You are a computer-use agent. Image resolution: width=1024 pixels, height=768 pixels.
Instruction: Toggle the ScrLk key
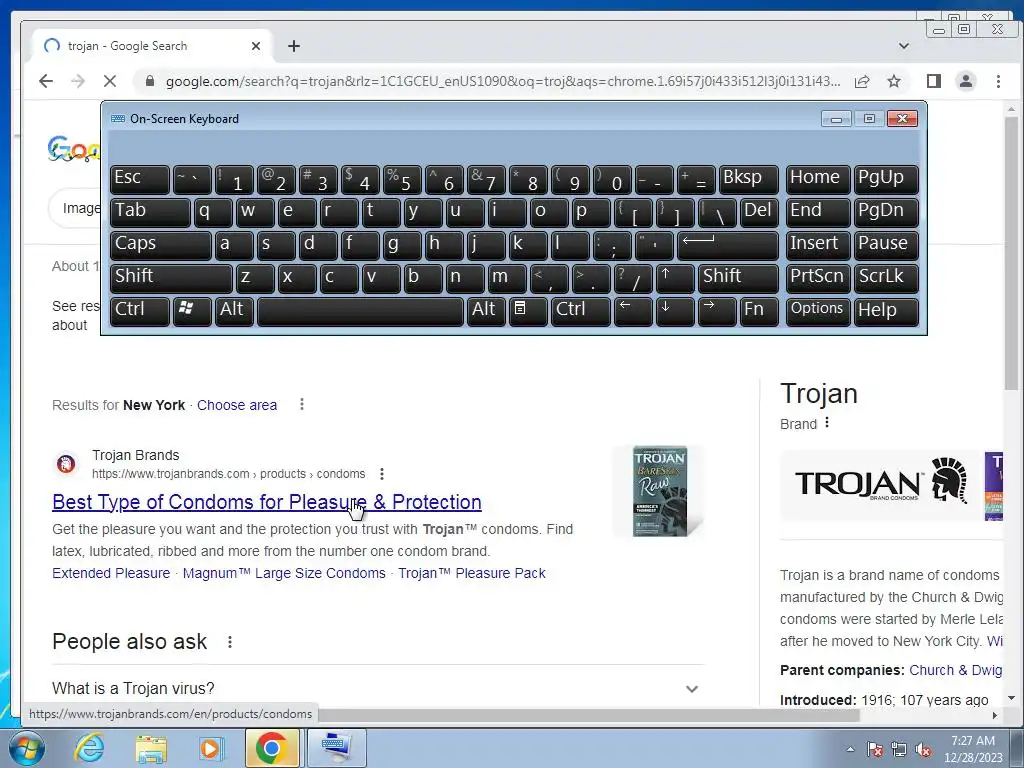pyautogui.click(x=886, y=278)
